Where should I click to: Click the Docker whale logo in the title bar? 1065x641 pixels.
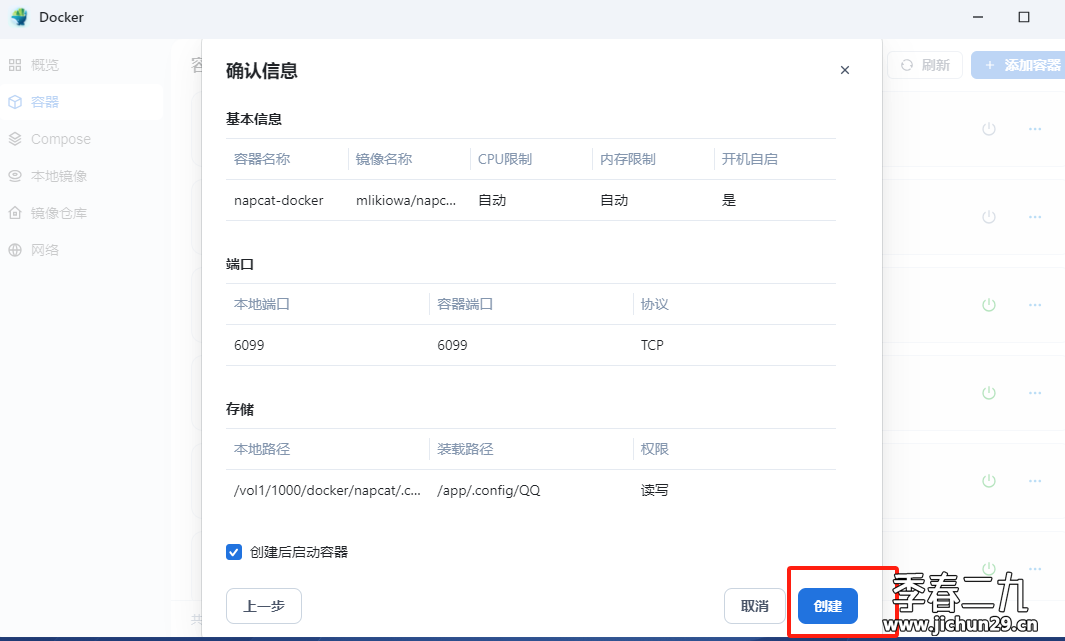[17, 17]
